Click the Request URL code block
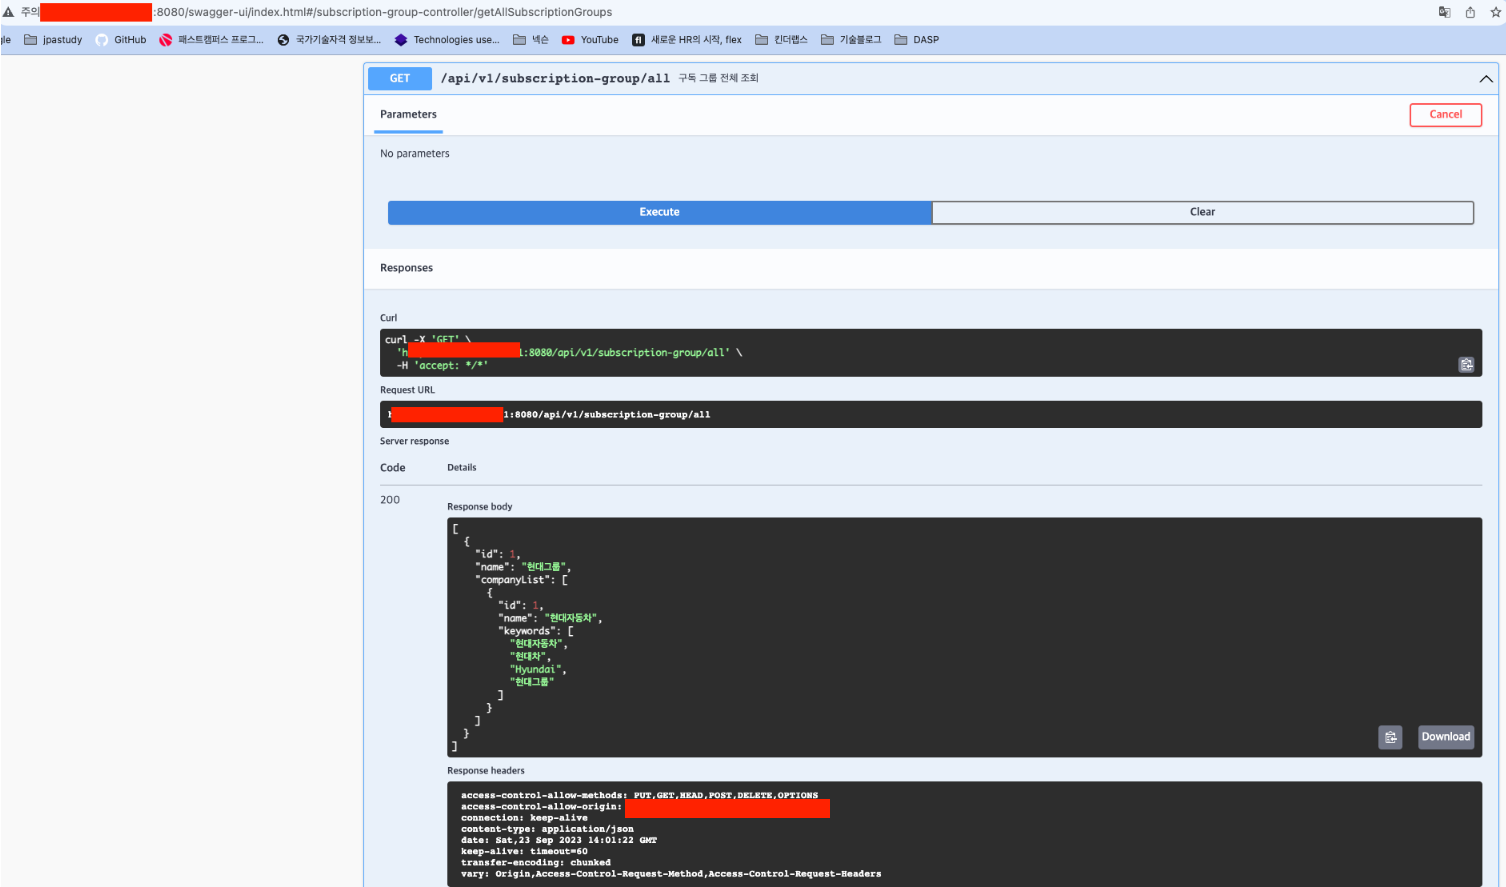 pyautogui.click(x=931, y=414)
